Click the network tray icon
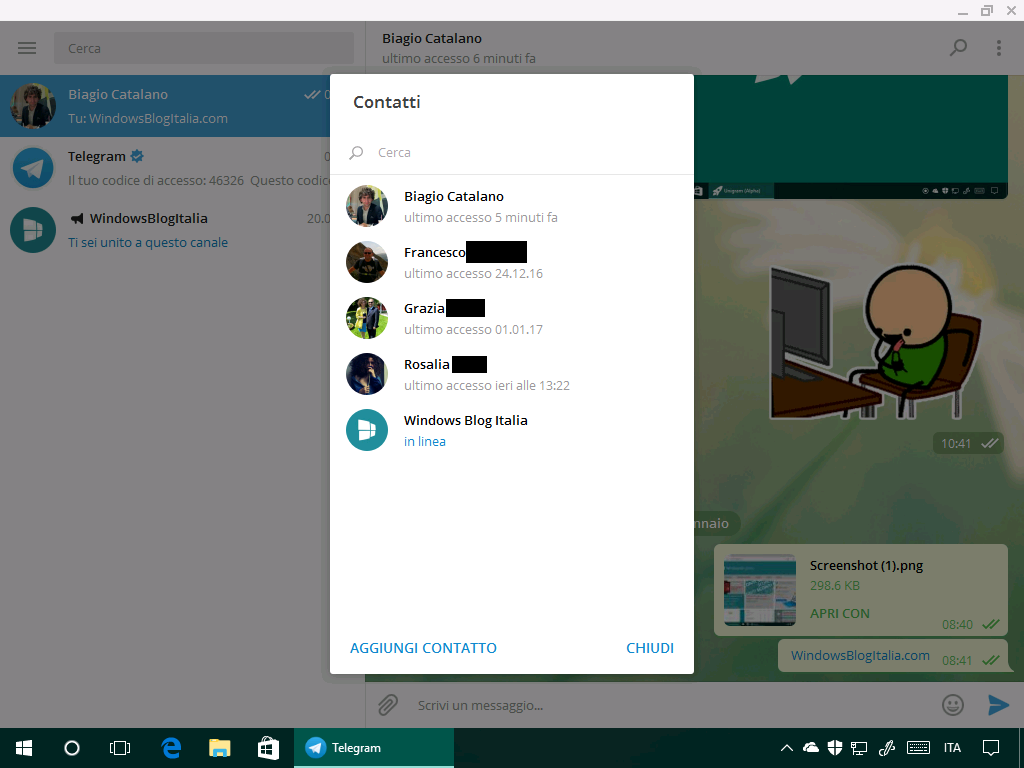 tap(859, 748)
